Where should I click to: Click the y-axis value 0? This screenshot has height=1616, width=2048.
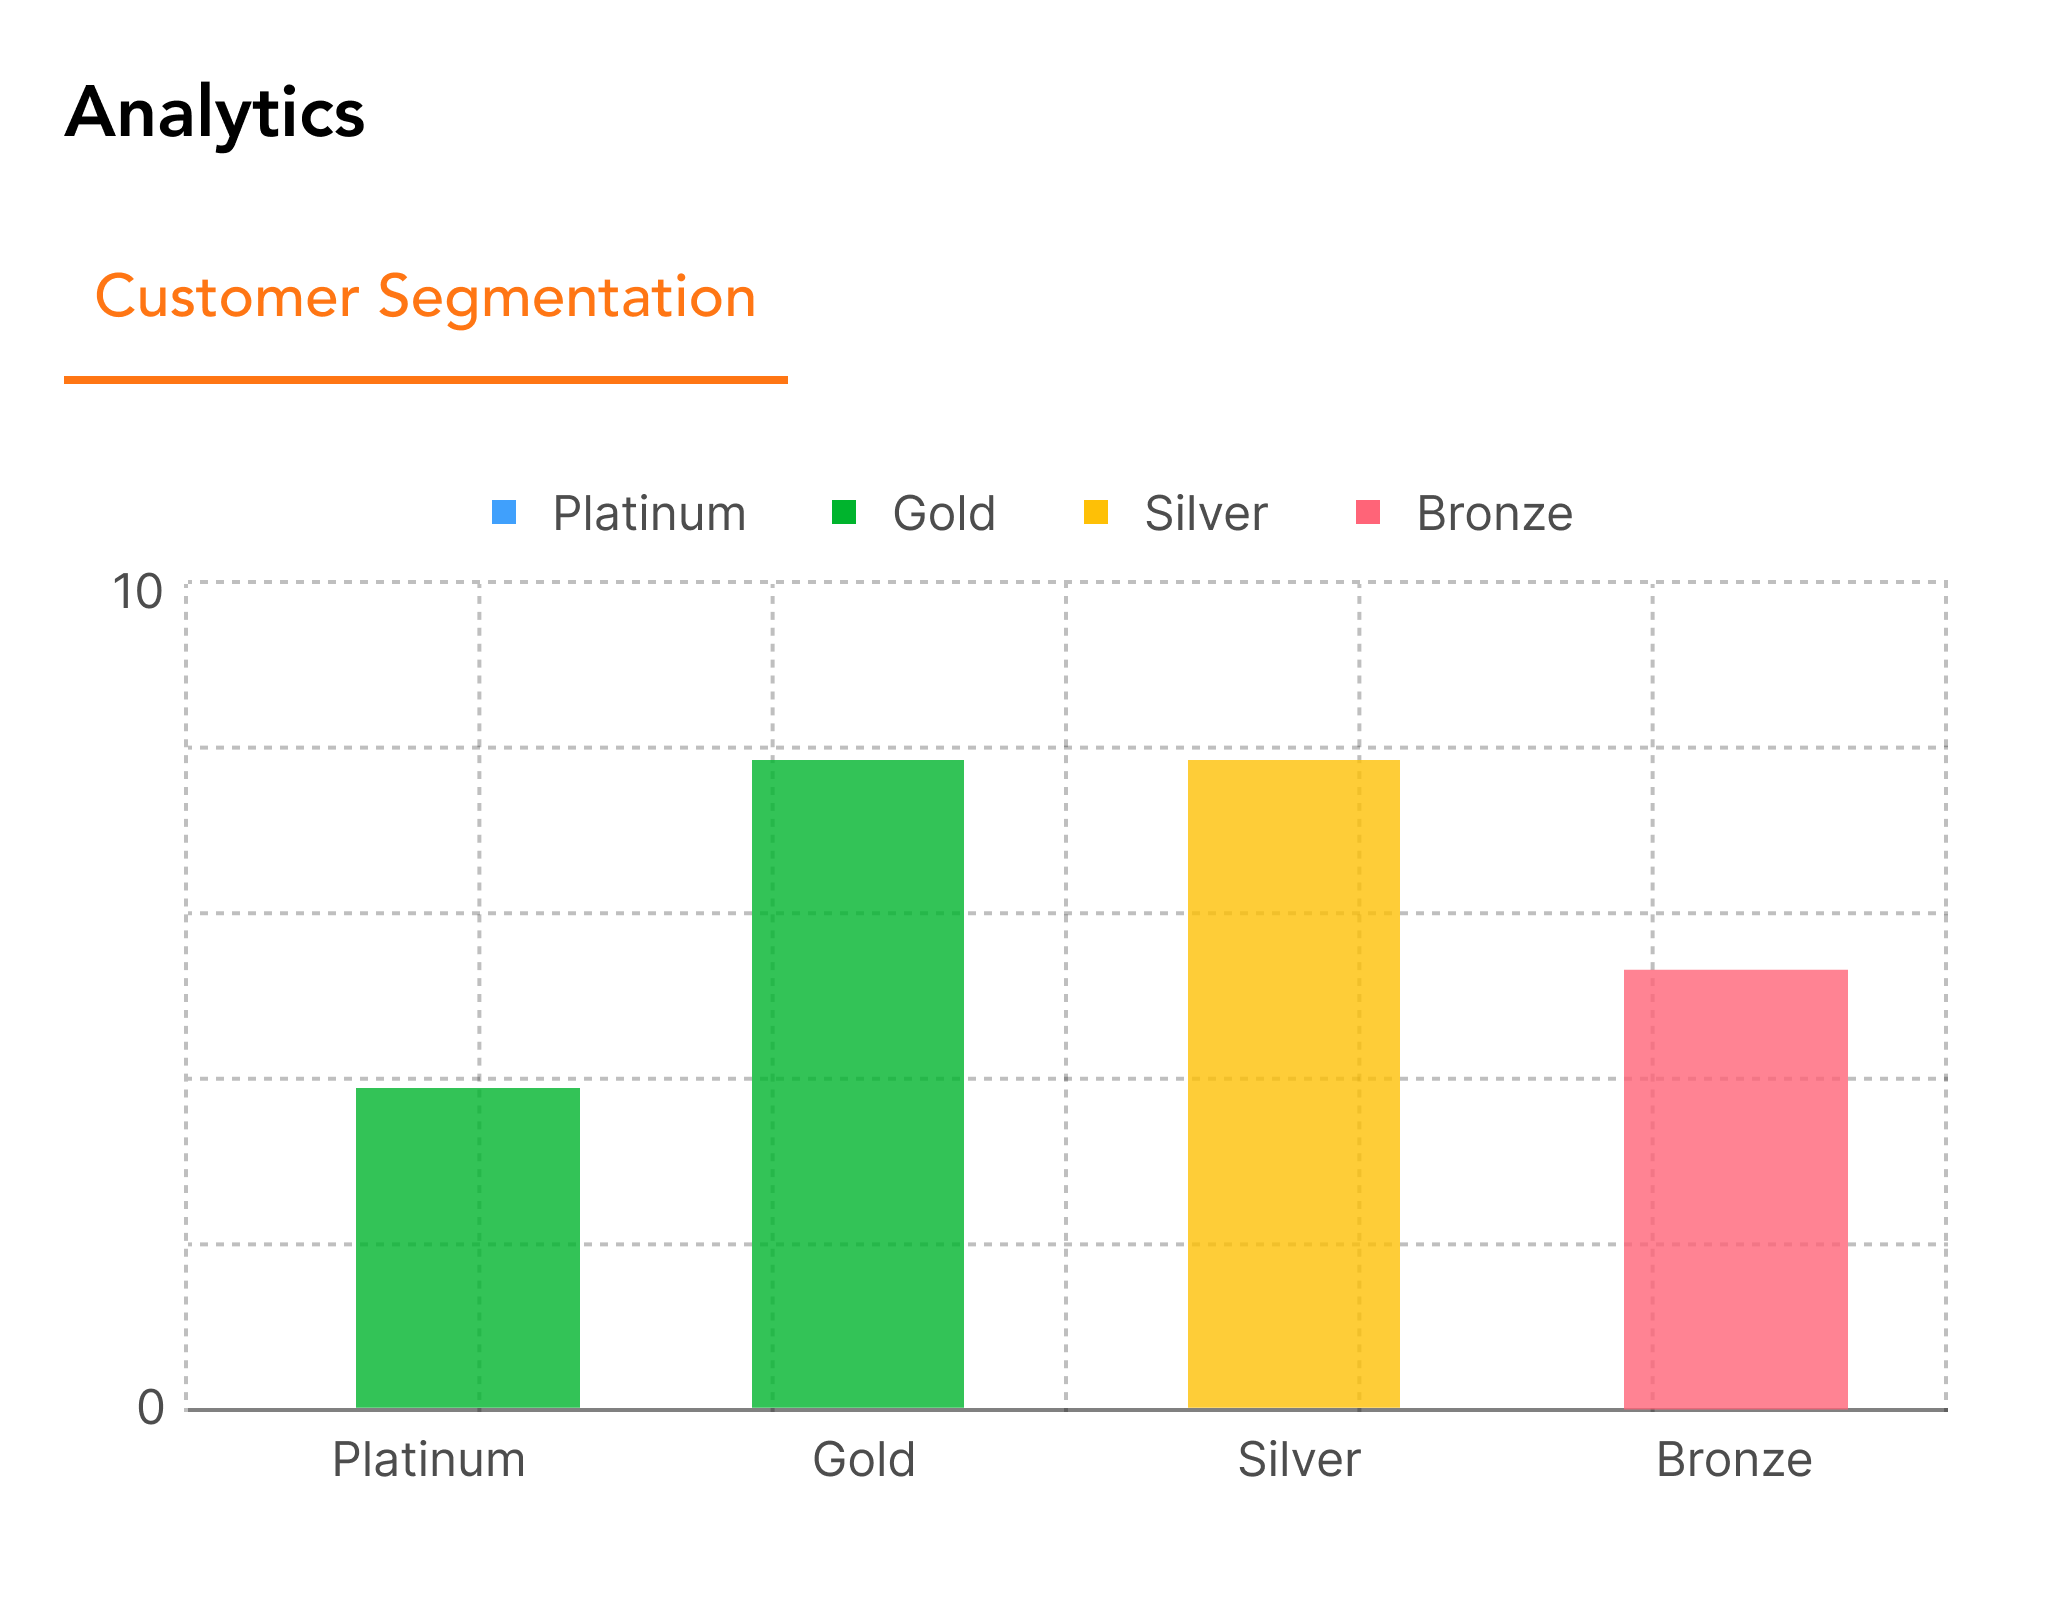click(150, 1408)
